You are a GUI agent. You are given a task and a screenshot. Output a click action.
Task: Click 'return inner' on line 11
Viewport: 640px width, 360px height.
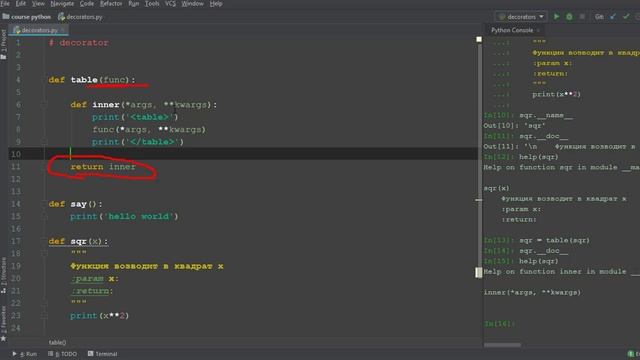[103, 167]
